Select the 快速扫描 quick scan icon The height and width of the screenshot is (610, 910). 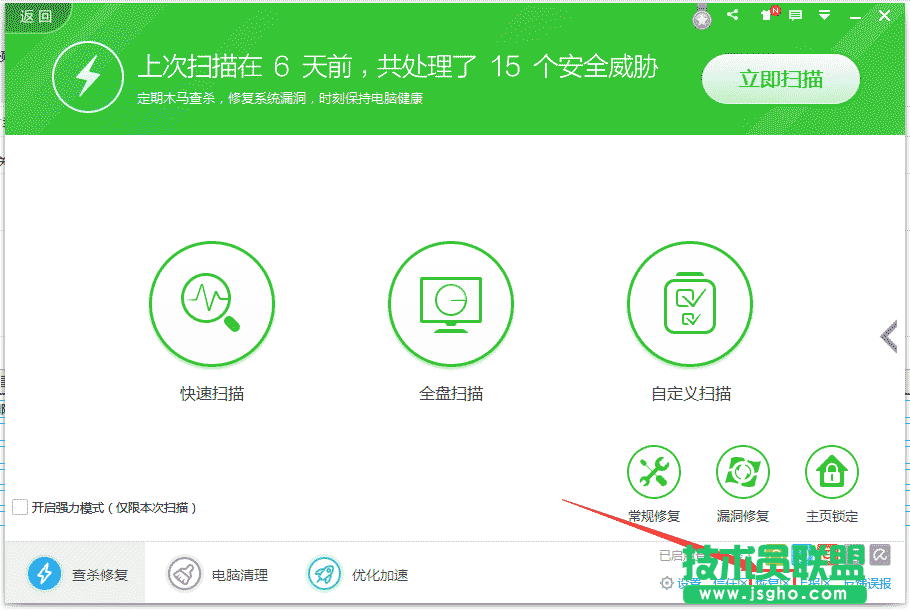pyautogui.click(x=212, y=304)
